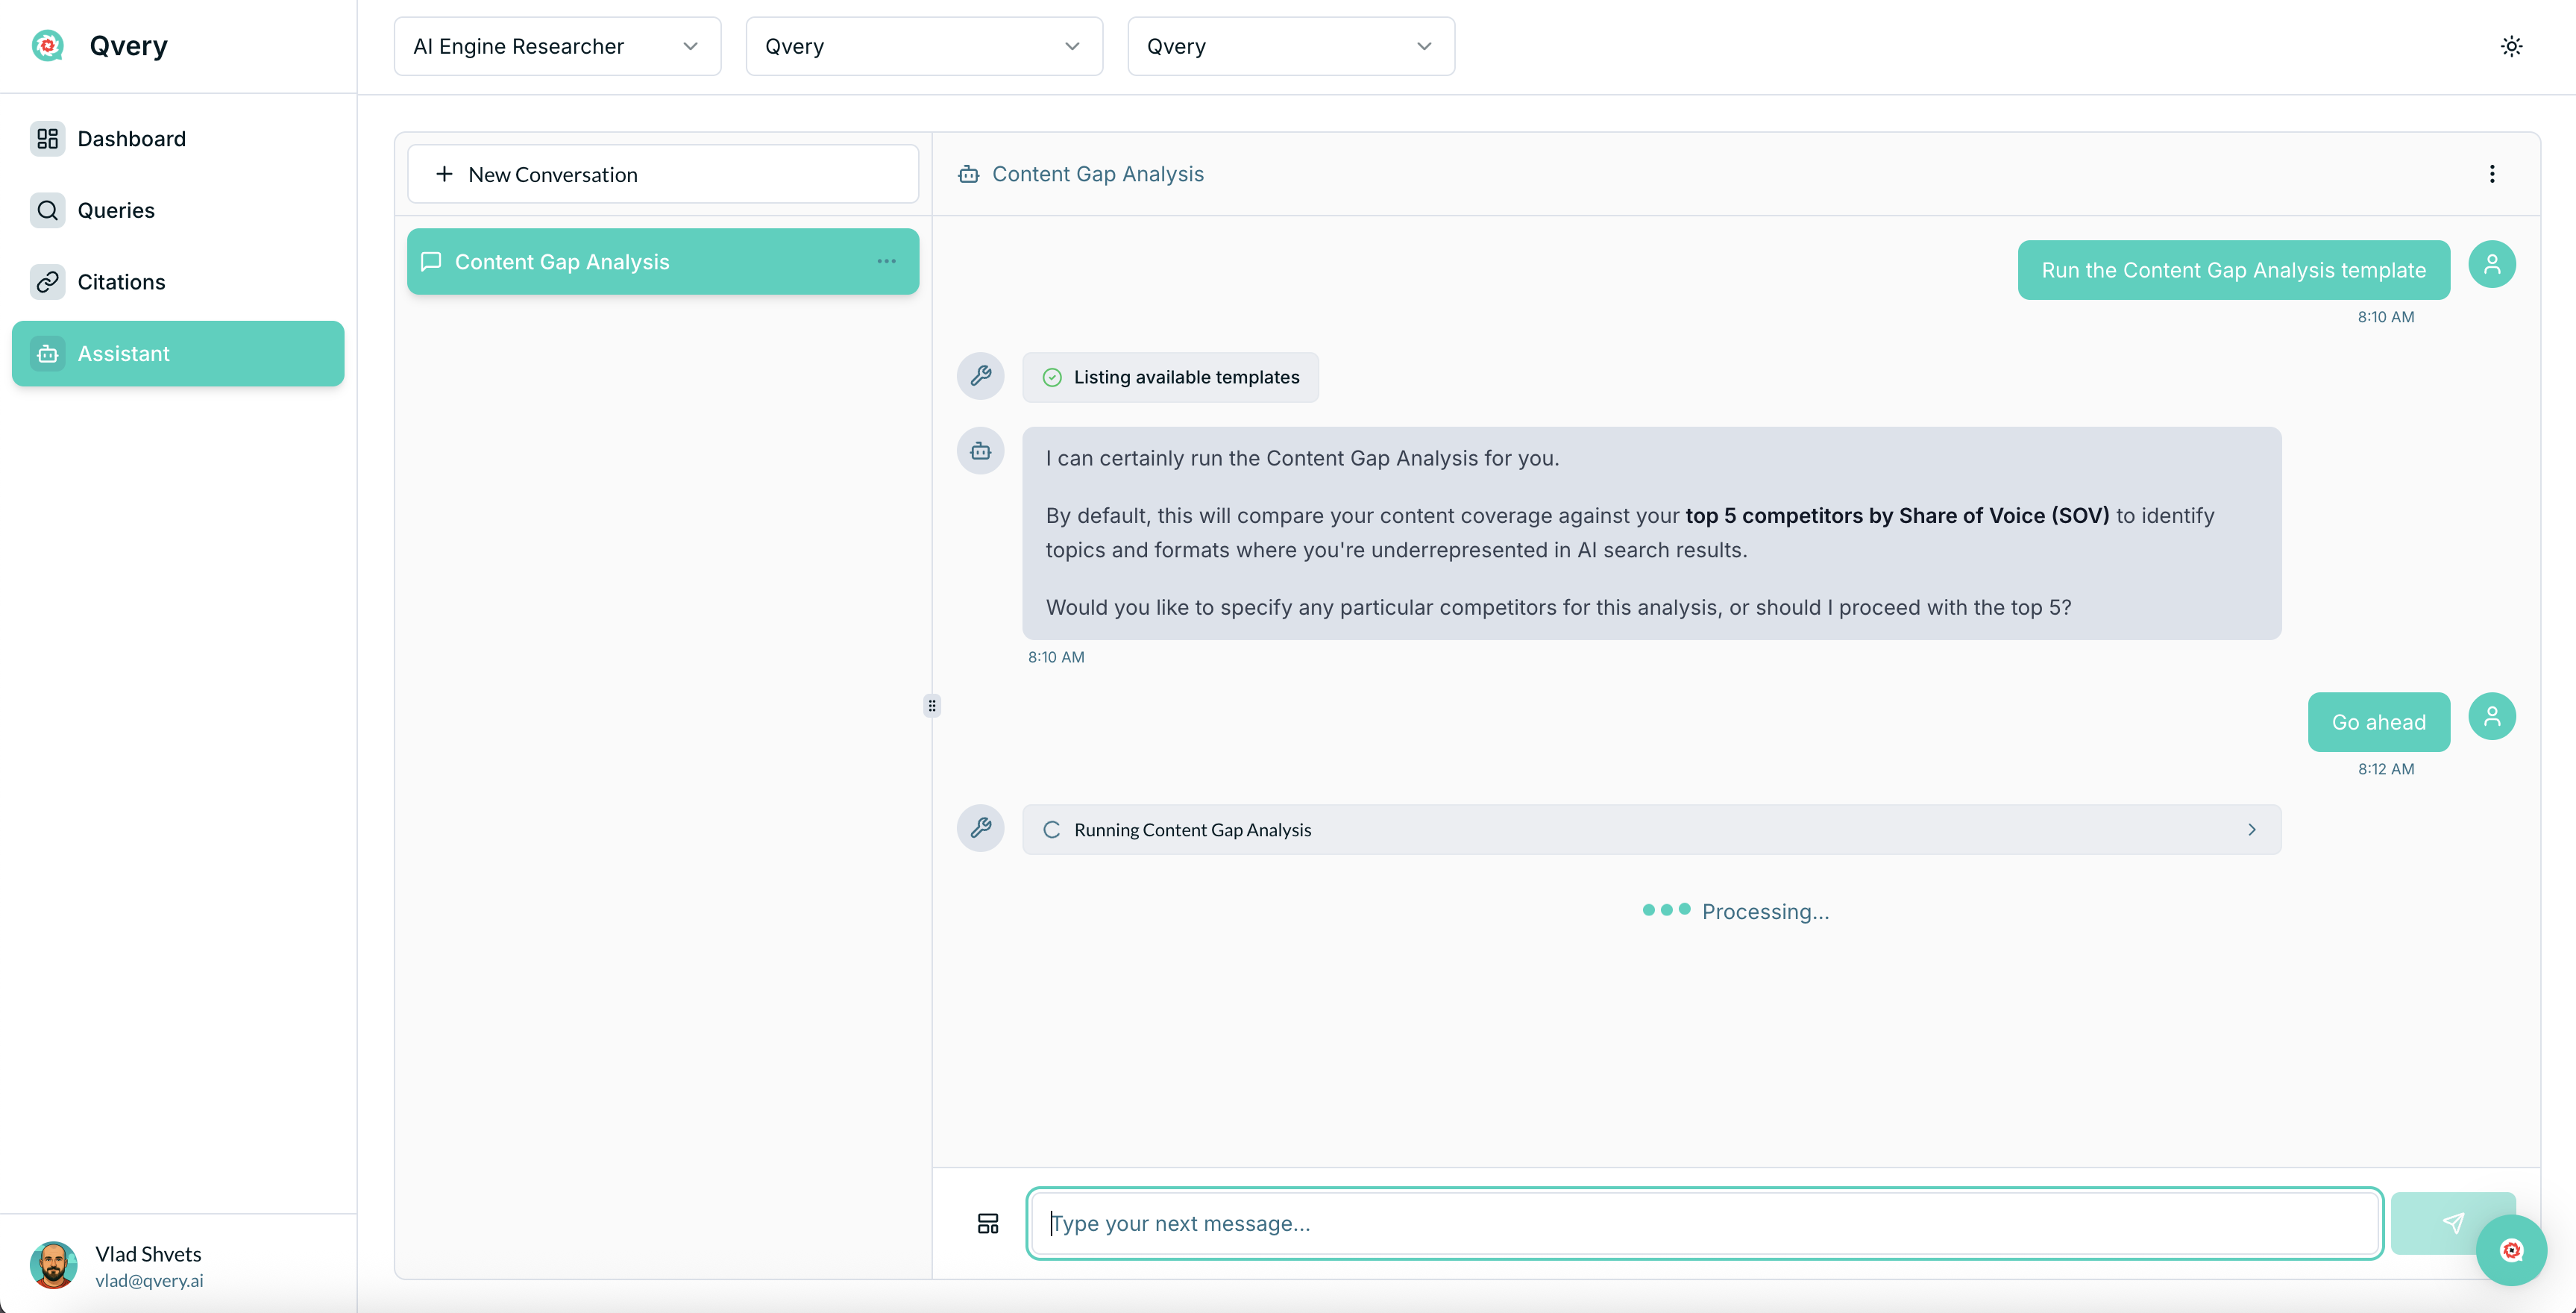Click the robot avatar next to assistant reply
The image size is (2576, 1313).
[x=980, y=451]
